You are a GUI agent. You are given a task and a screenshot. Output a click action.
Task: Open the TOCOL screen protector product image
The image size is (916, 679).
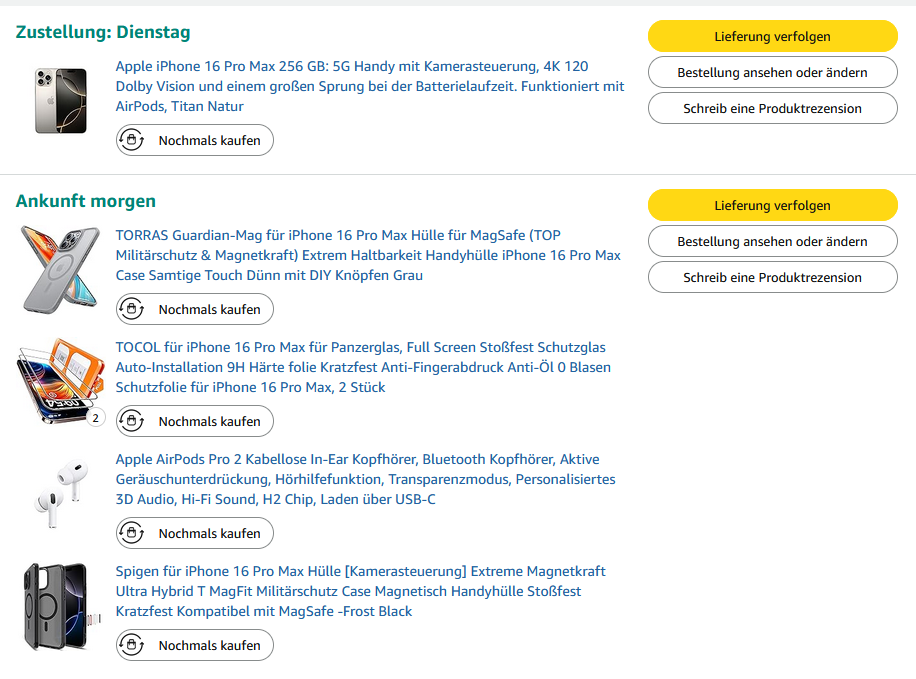(60, 381)
